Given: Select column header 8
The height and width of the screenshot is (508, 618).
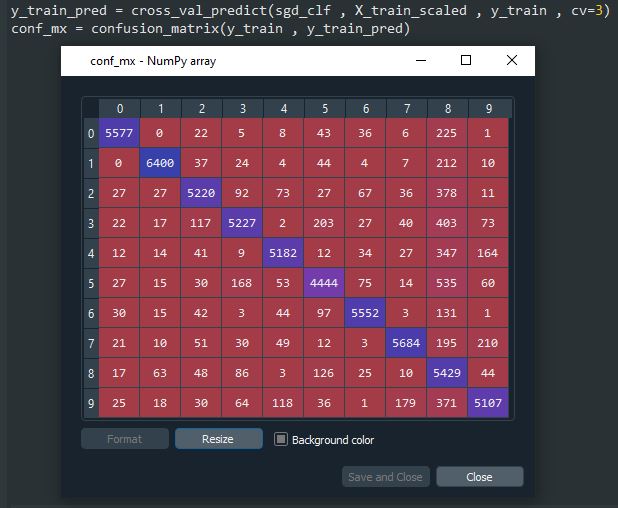Looking at the screenshot, I should pyautogui.click(x=447, y=109).
